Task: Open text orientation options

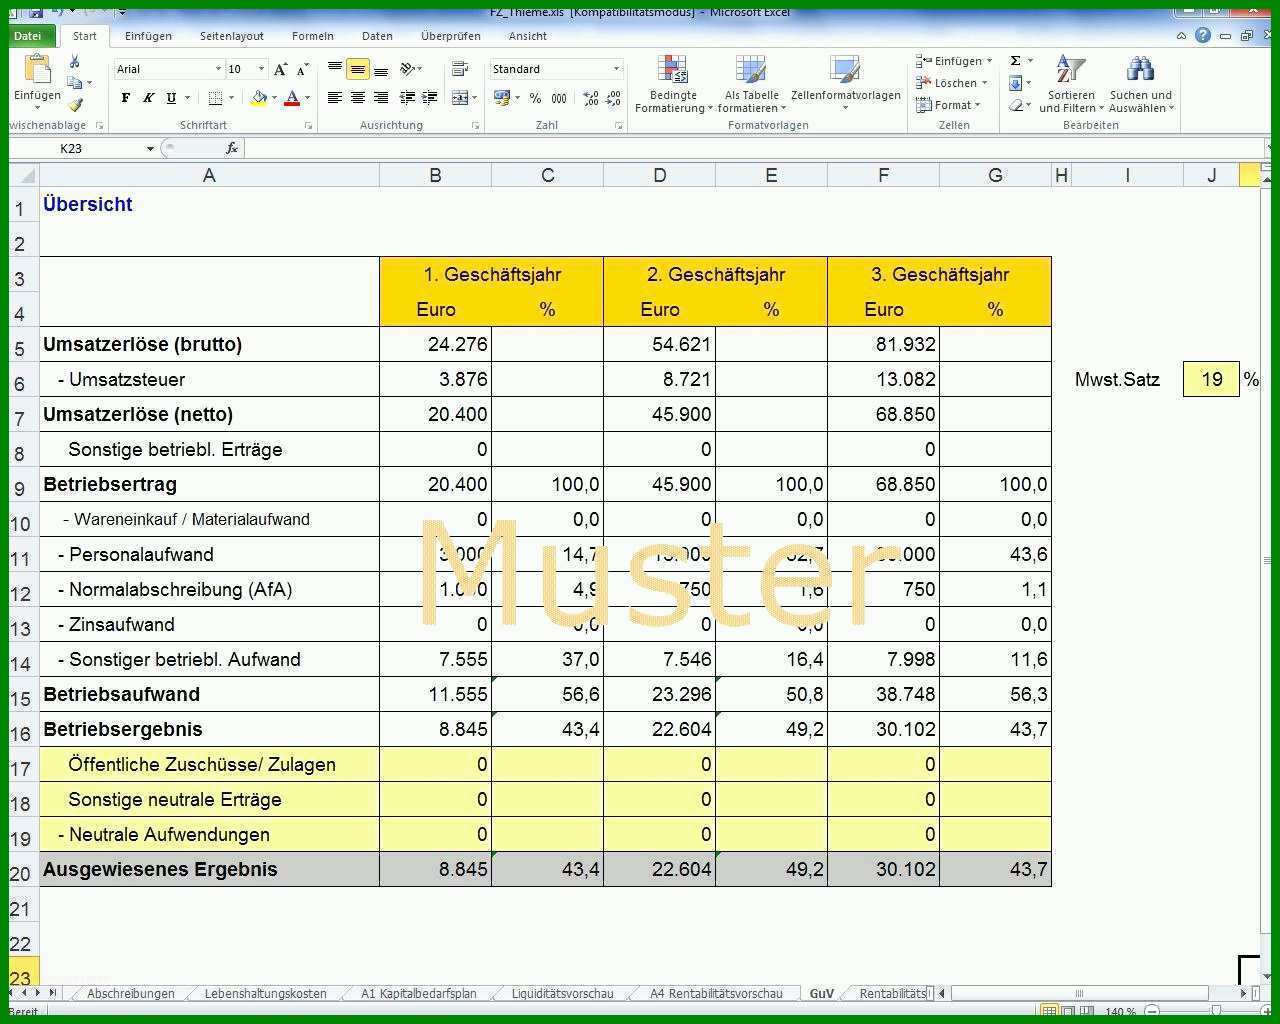Action: tap(409, 69)
